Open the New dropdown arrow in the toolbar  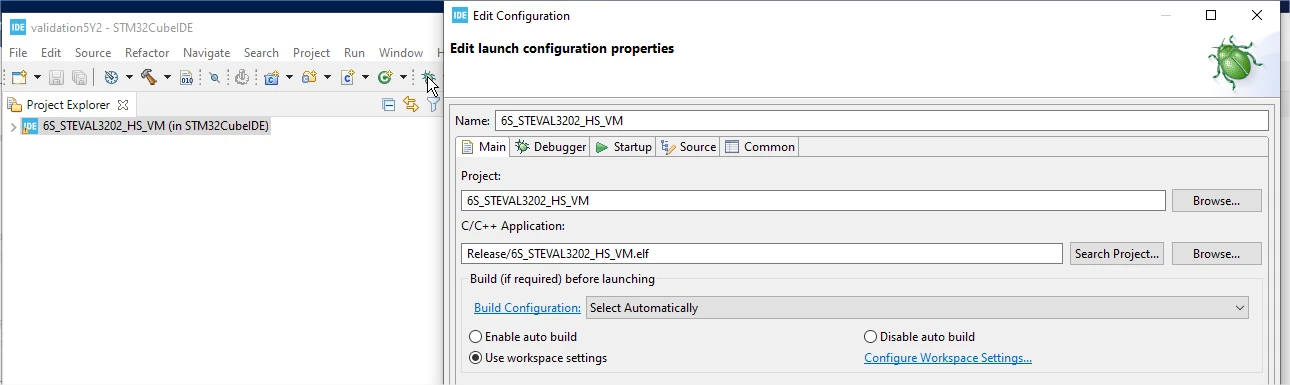coord(38,77)
